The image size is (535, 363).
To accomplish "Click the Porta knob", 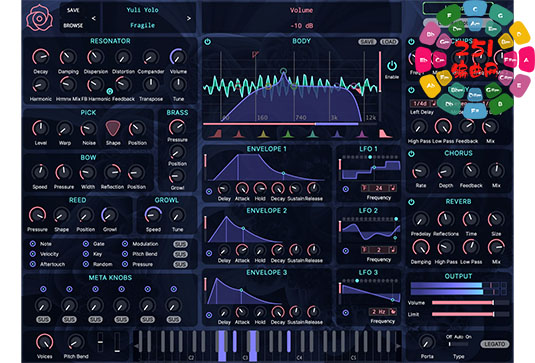I will tap(426, 342).
